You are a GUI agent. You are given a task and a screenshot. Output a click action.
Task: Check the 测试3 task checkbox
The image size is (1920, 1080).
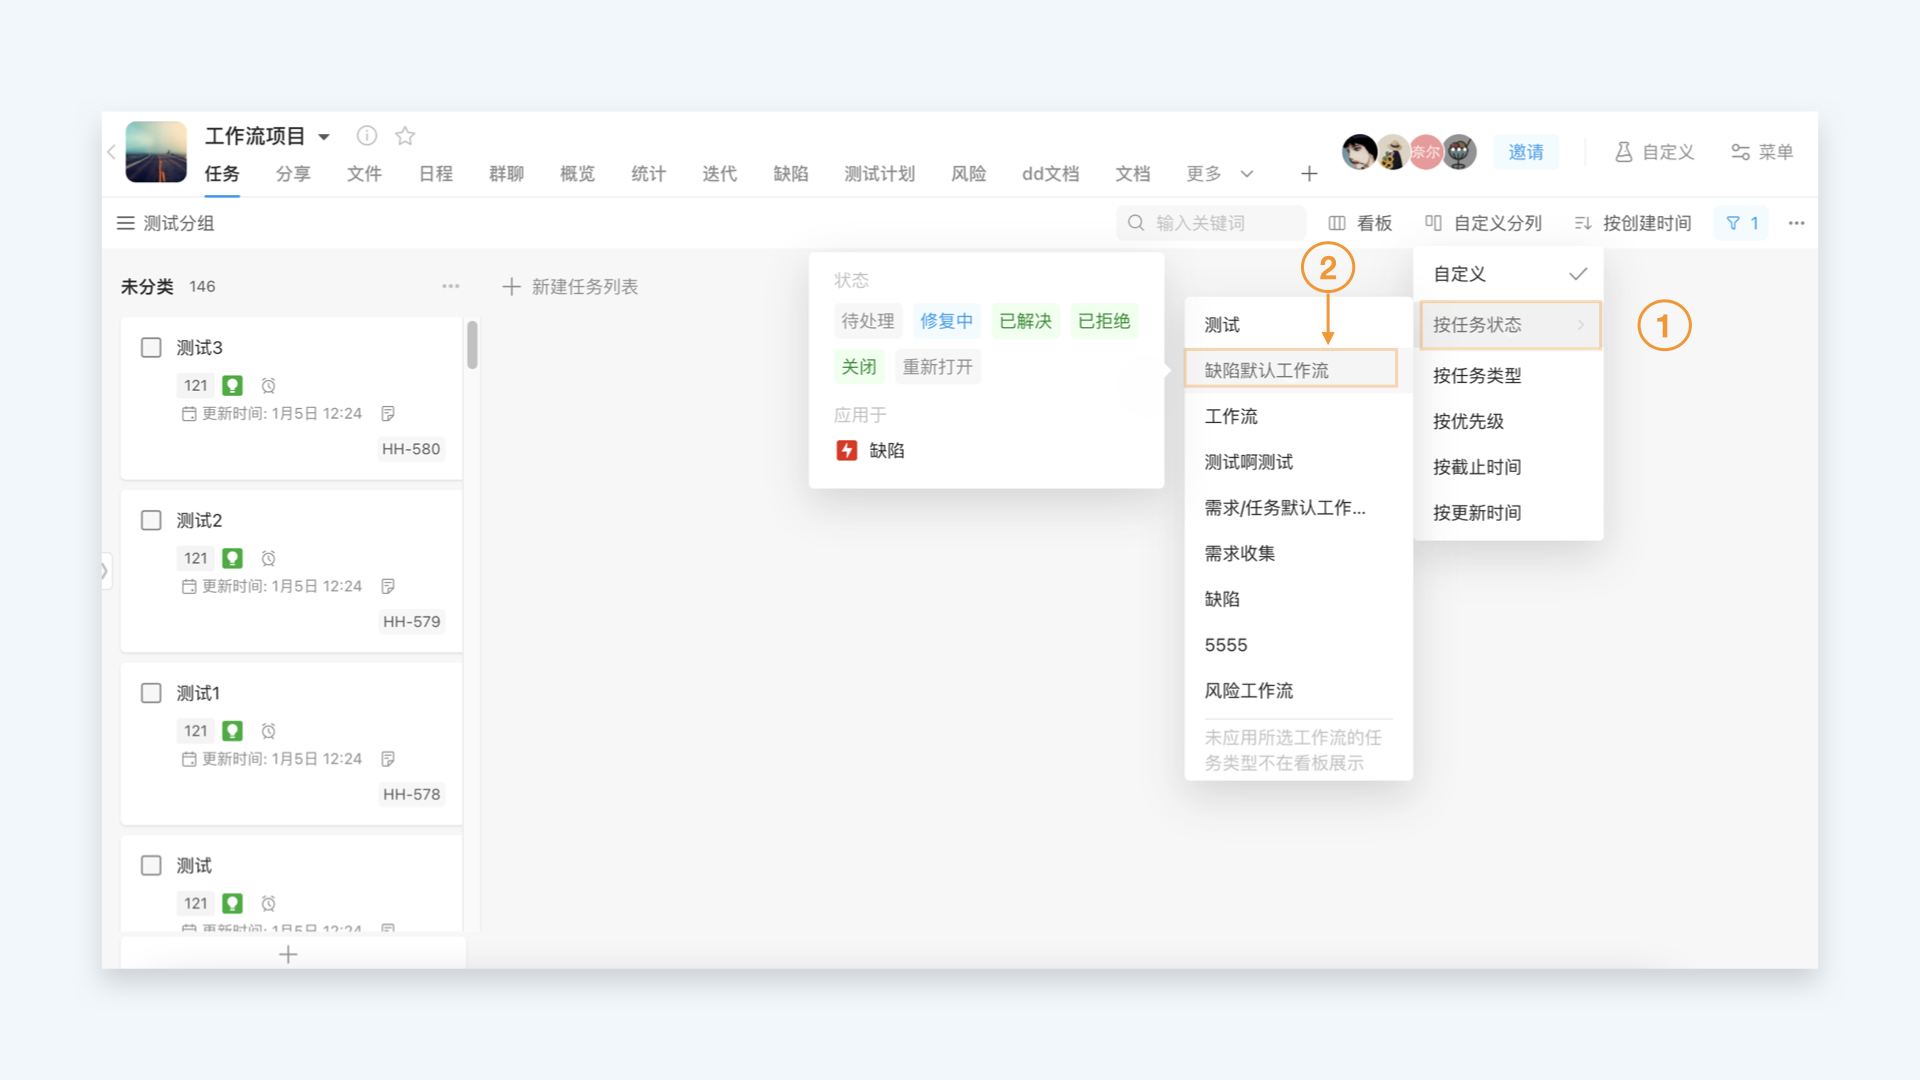click(x=151, y=347)
